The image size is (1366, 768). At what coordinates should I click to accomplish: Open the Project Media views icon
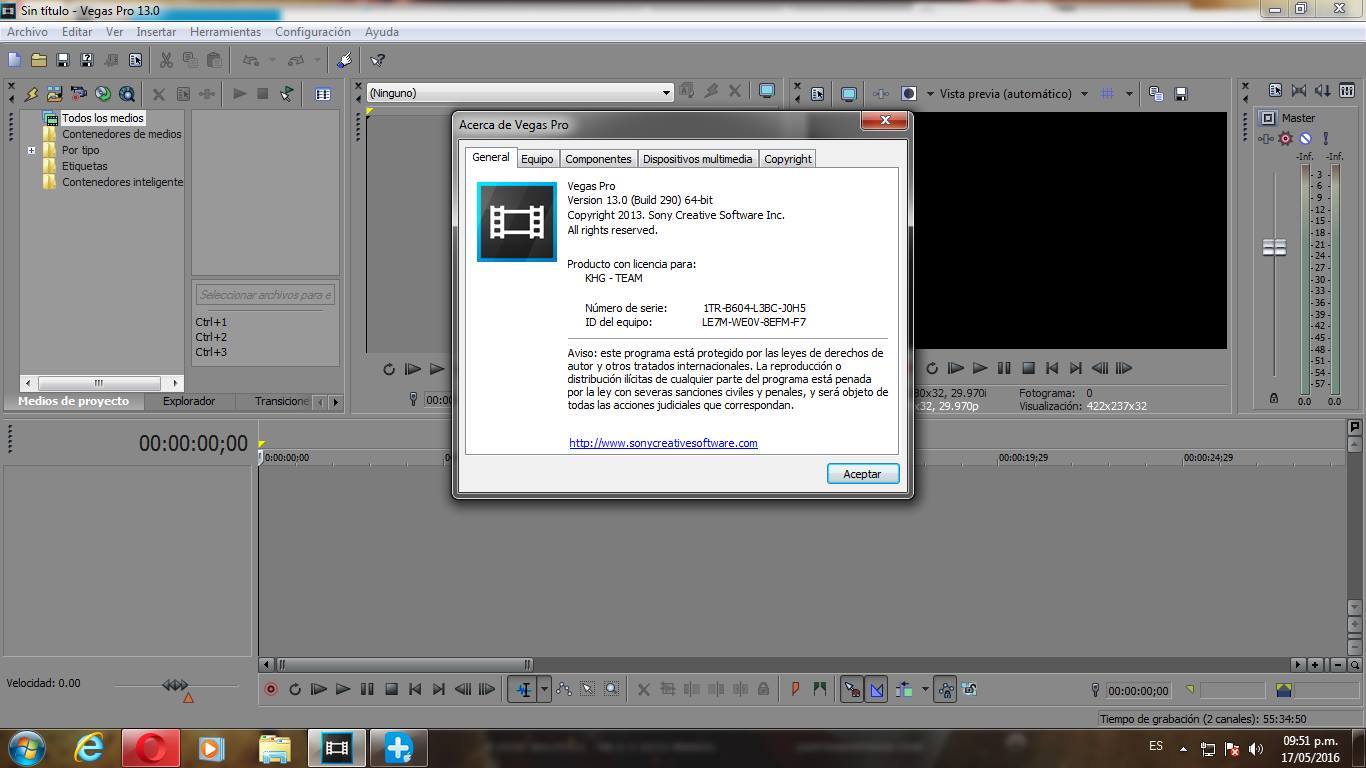tap(323, 94)
